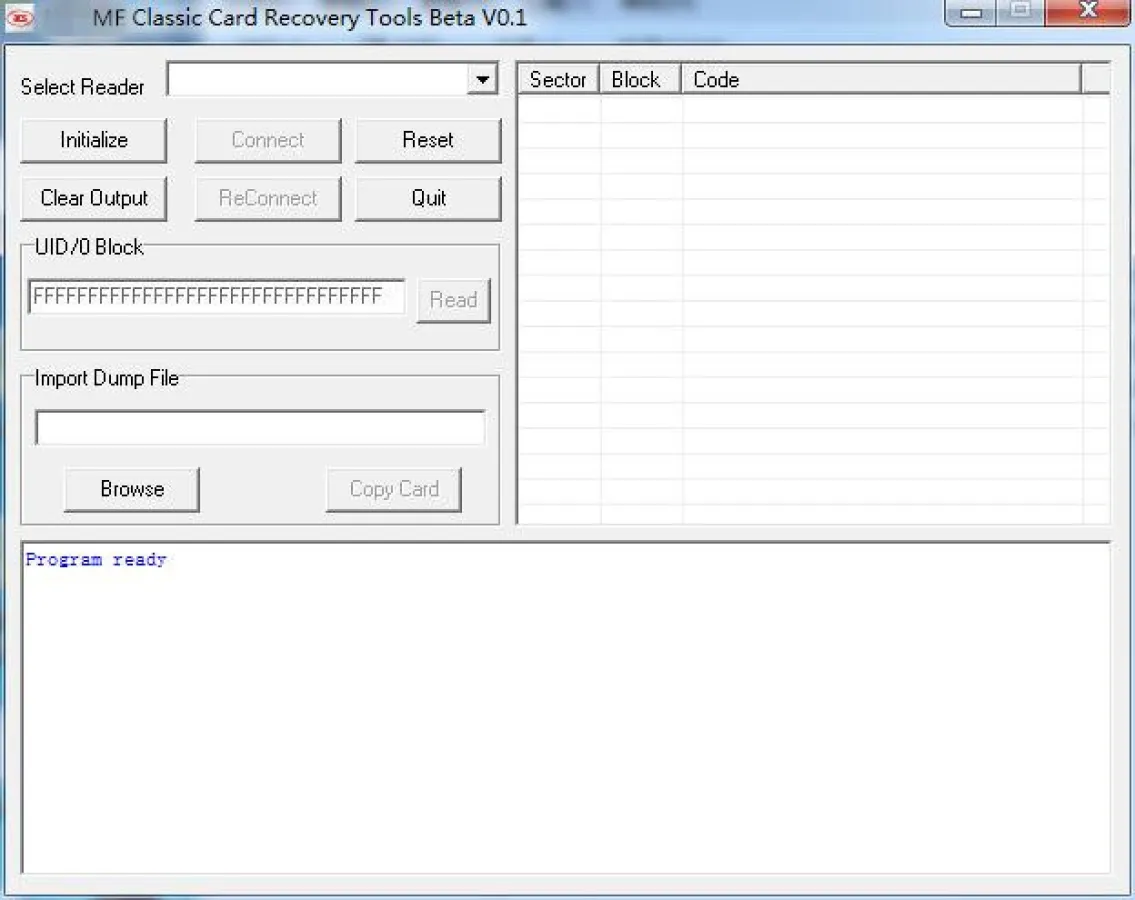This screenshot has width=1135, height=900.
Task: Quit the application via Quit button
Action: 428,198
